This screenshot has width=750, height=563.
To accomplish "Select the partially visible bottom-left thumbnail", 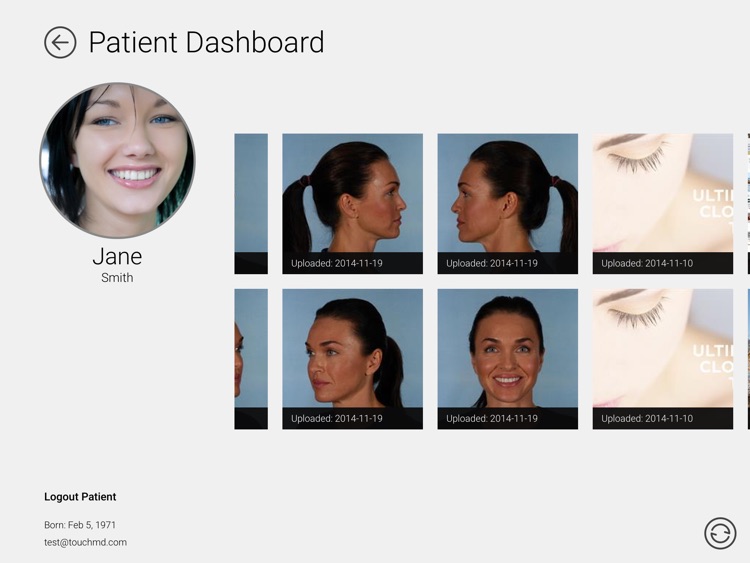I will [x=251, y=359].
